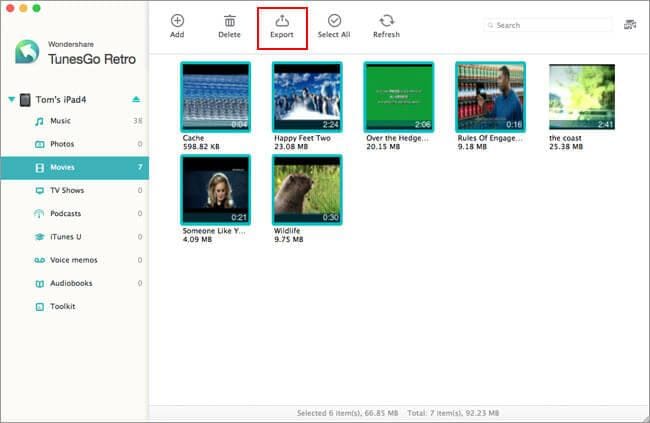Click the '4.09 MB' size text
650x423 pixels.
[x=197, y=239]
